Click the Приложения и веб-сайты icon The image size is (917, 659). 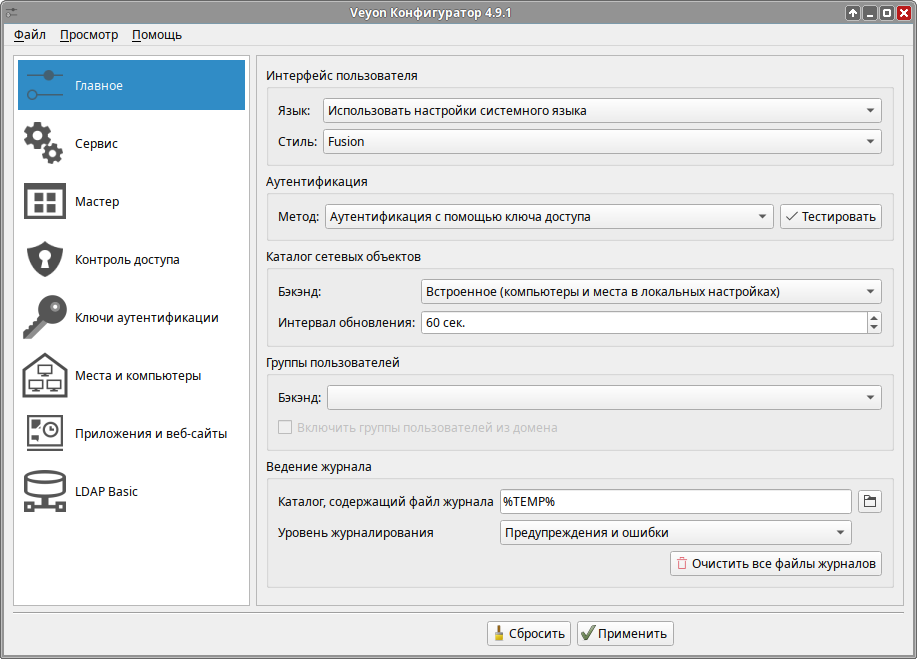click(x=45, y=433)
